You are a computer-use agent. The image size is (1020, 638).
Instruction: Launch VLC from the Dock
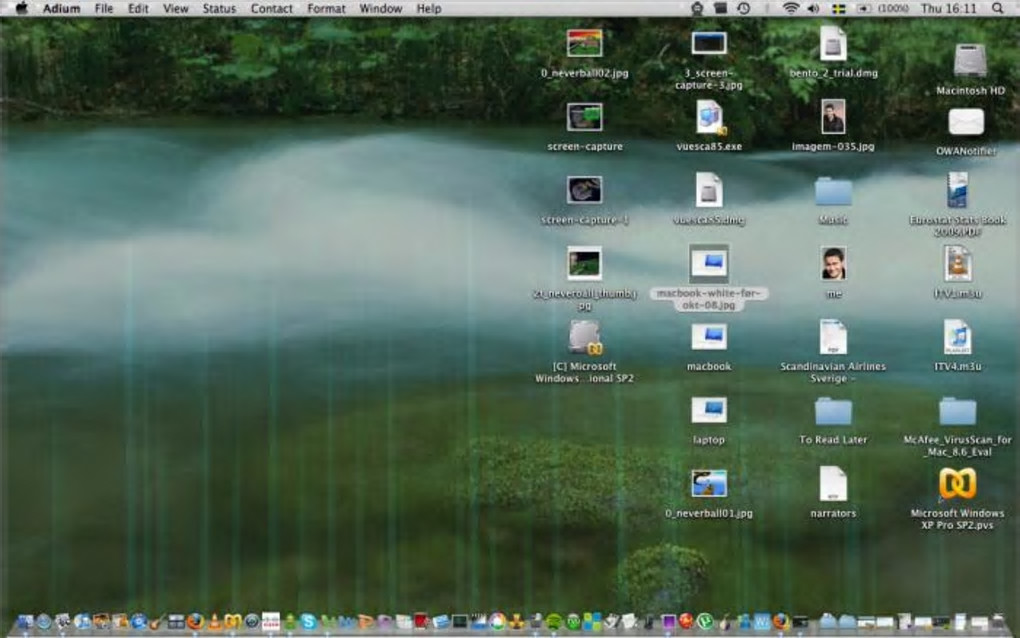(214, 622)
